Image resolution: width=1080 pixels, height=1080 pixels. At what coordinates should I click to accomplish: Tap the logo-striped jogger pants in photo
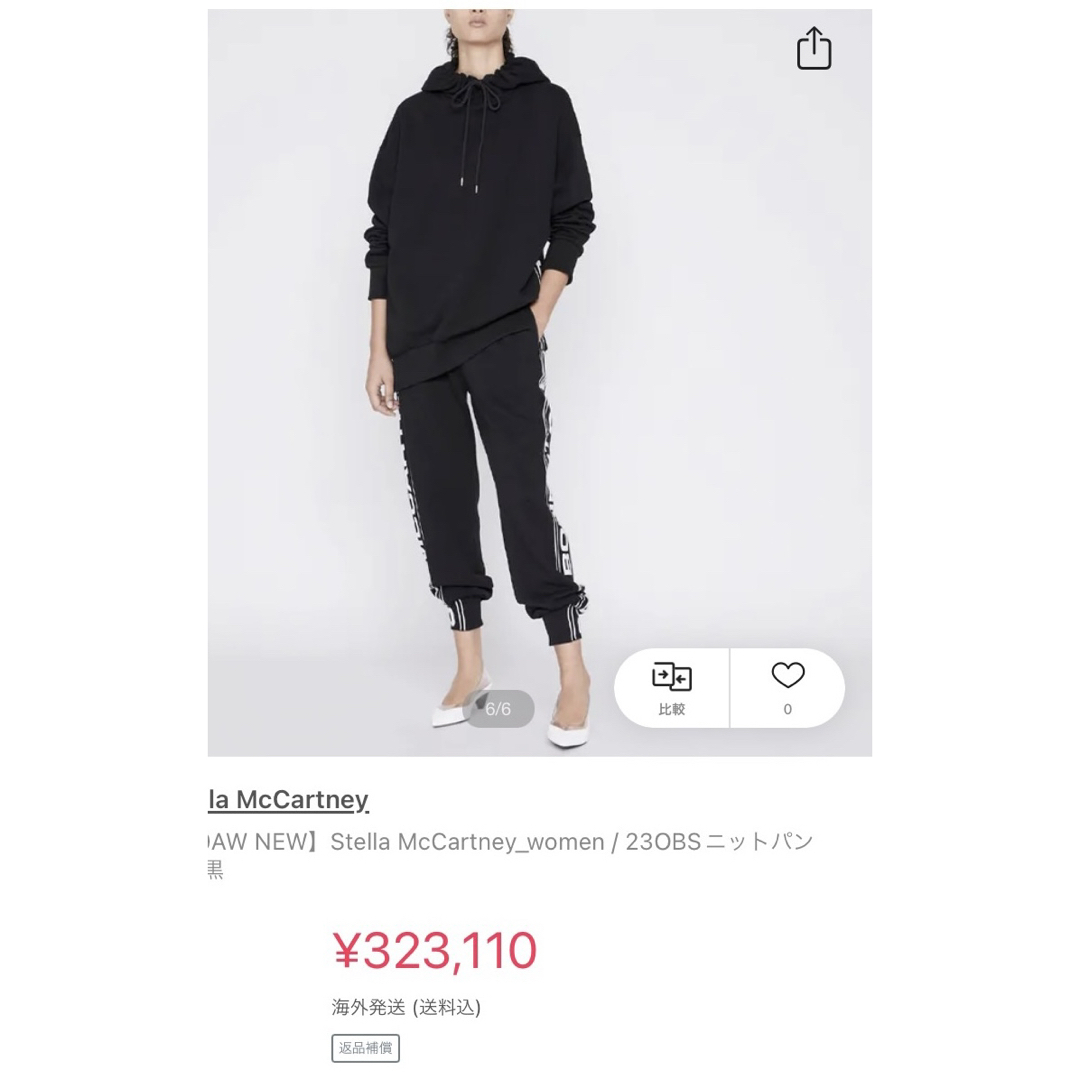coord(482,496)
